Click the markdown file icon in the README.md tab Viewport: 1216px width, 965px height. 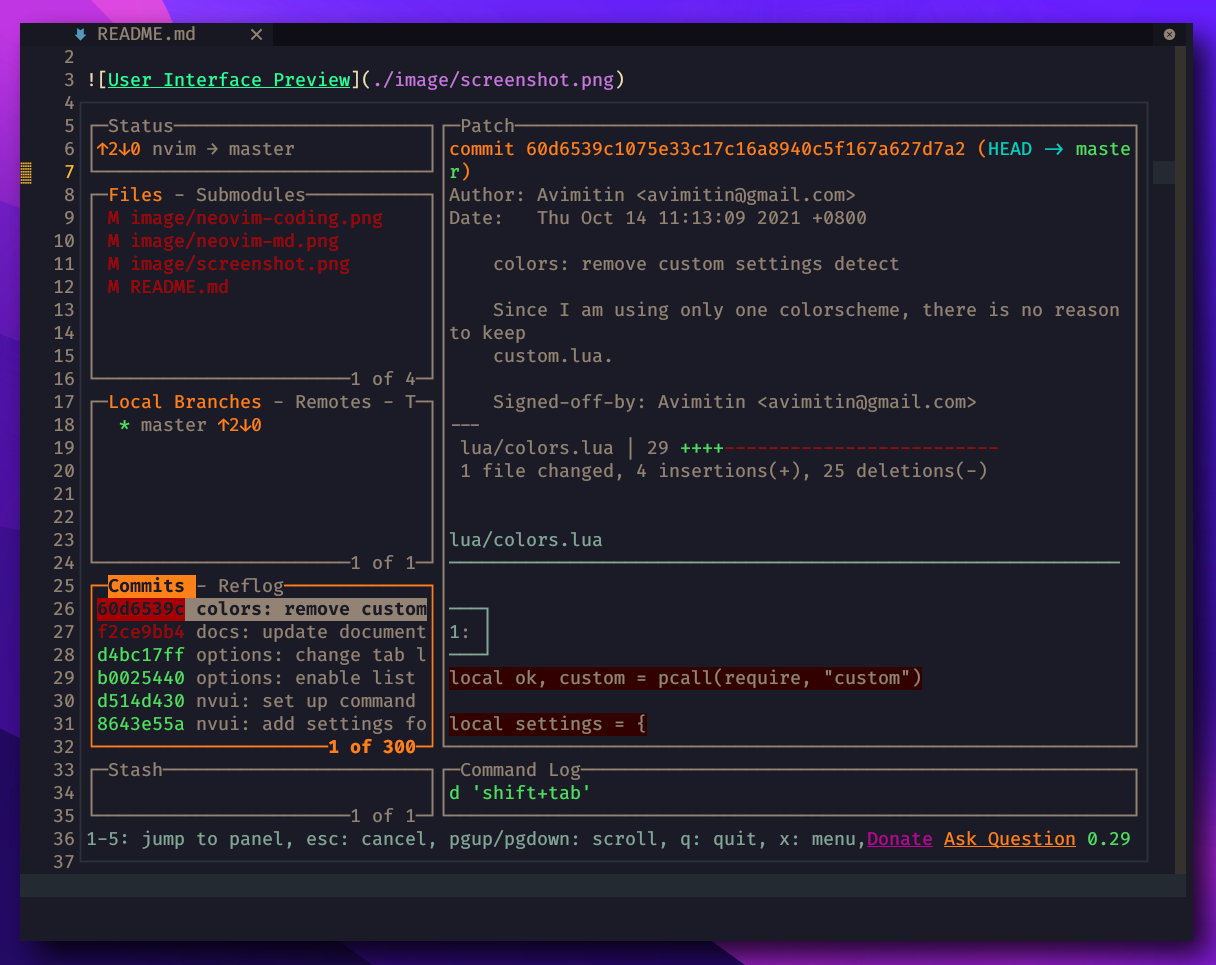(x=80, y=34)
